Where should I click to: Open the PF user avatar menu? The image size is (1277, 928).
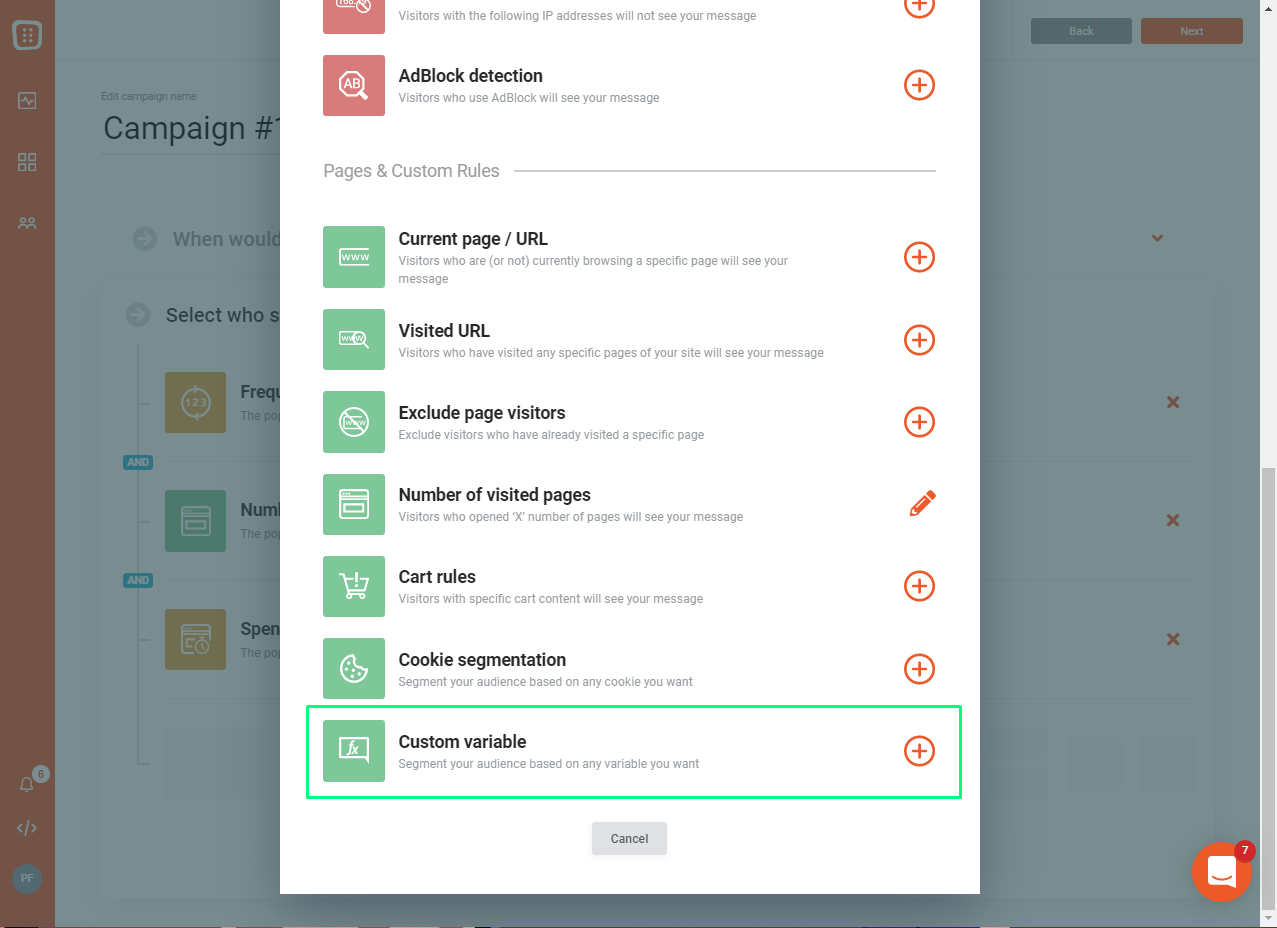(27, 879)
